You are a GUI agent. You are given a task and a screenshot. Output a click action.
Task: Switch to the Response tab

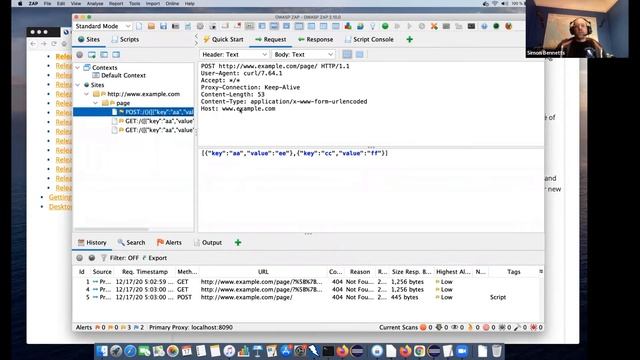[x=316, y=40]
